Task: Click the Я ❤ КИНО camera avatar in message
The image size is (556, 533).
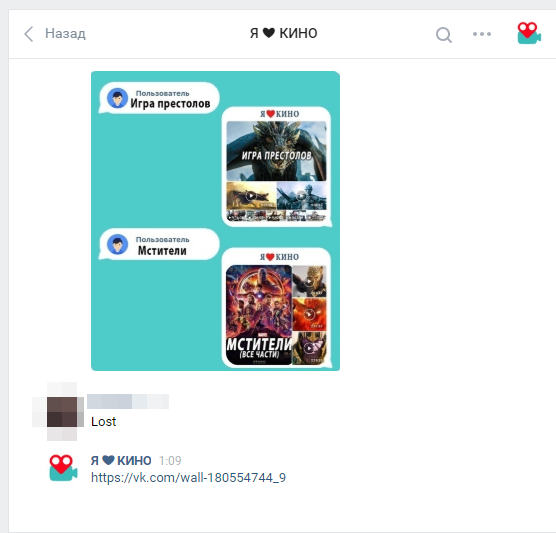Action: [x=63, y=468]
